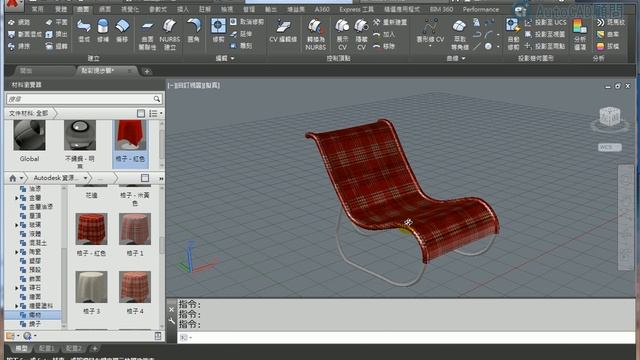Toggle document materials thumbnail view button
This screenshot has width=640, height=360.
tap(141, 113)
